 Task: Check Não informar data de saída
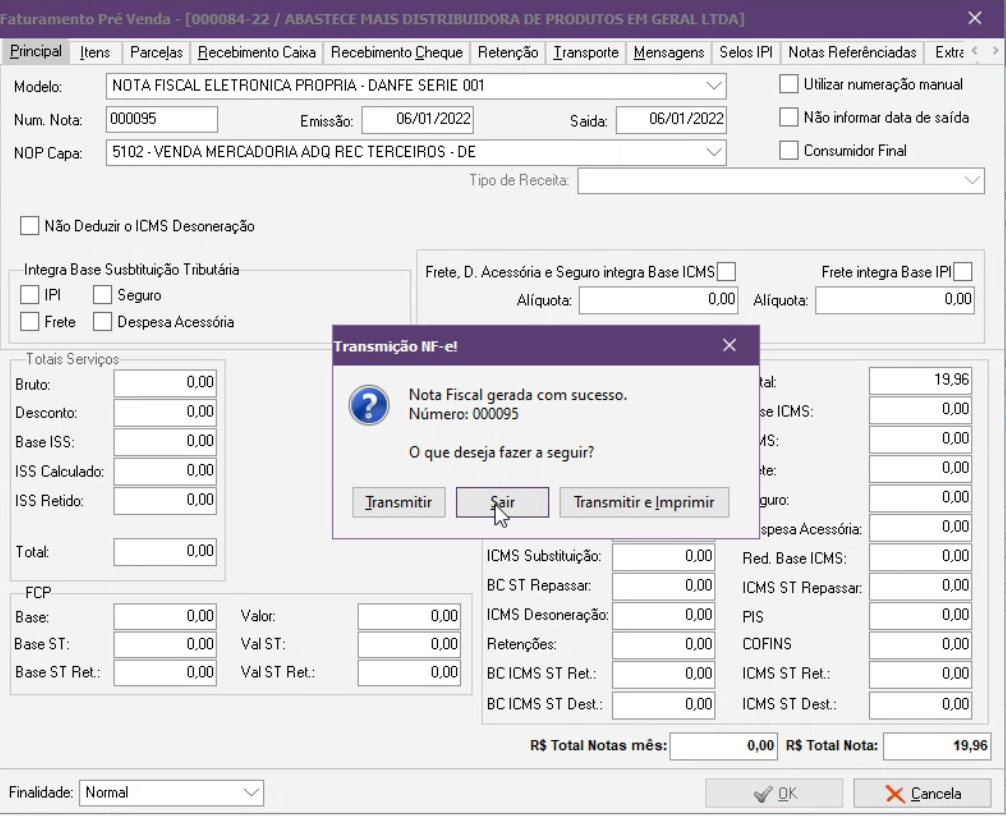(789, 118)
